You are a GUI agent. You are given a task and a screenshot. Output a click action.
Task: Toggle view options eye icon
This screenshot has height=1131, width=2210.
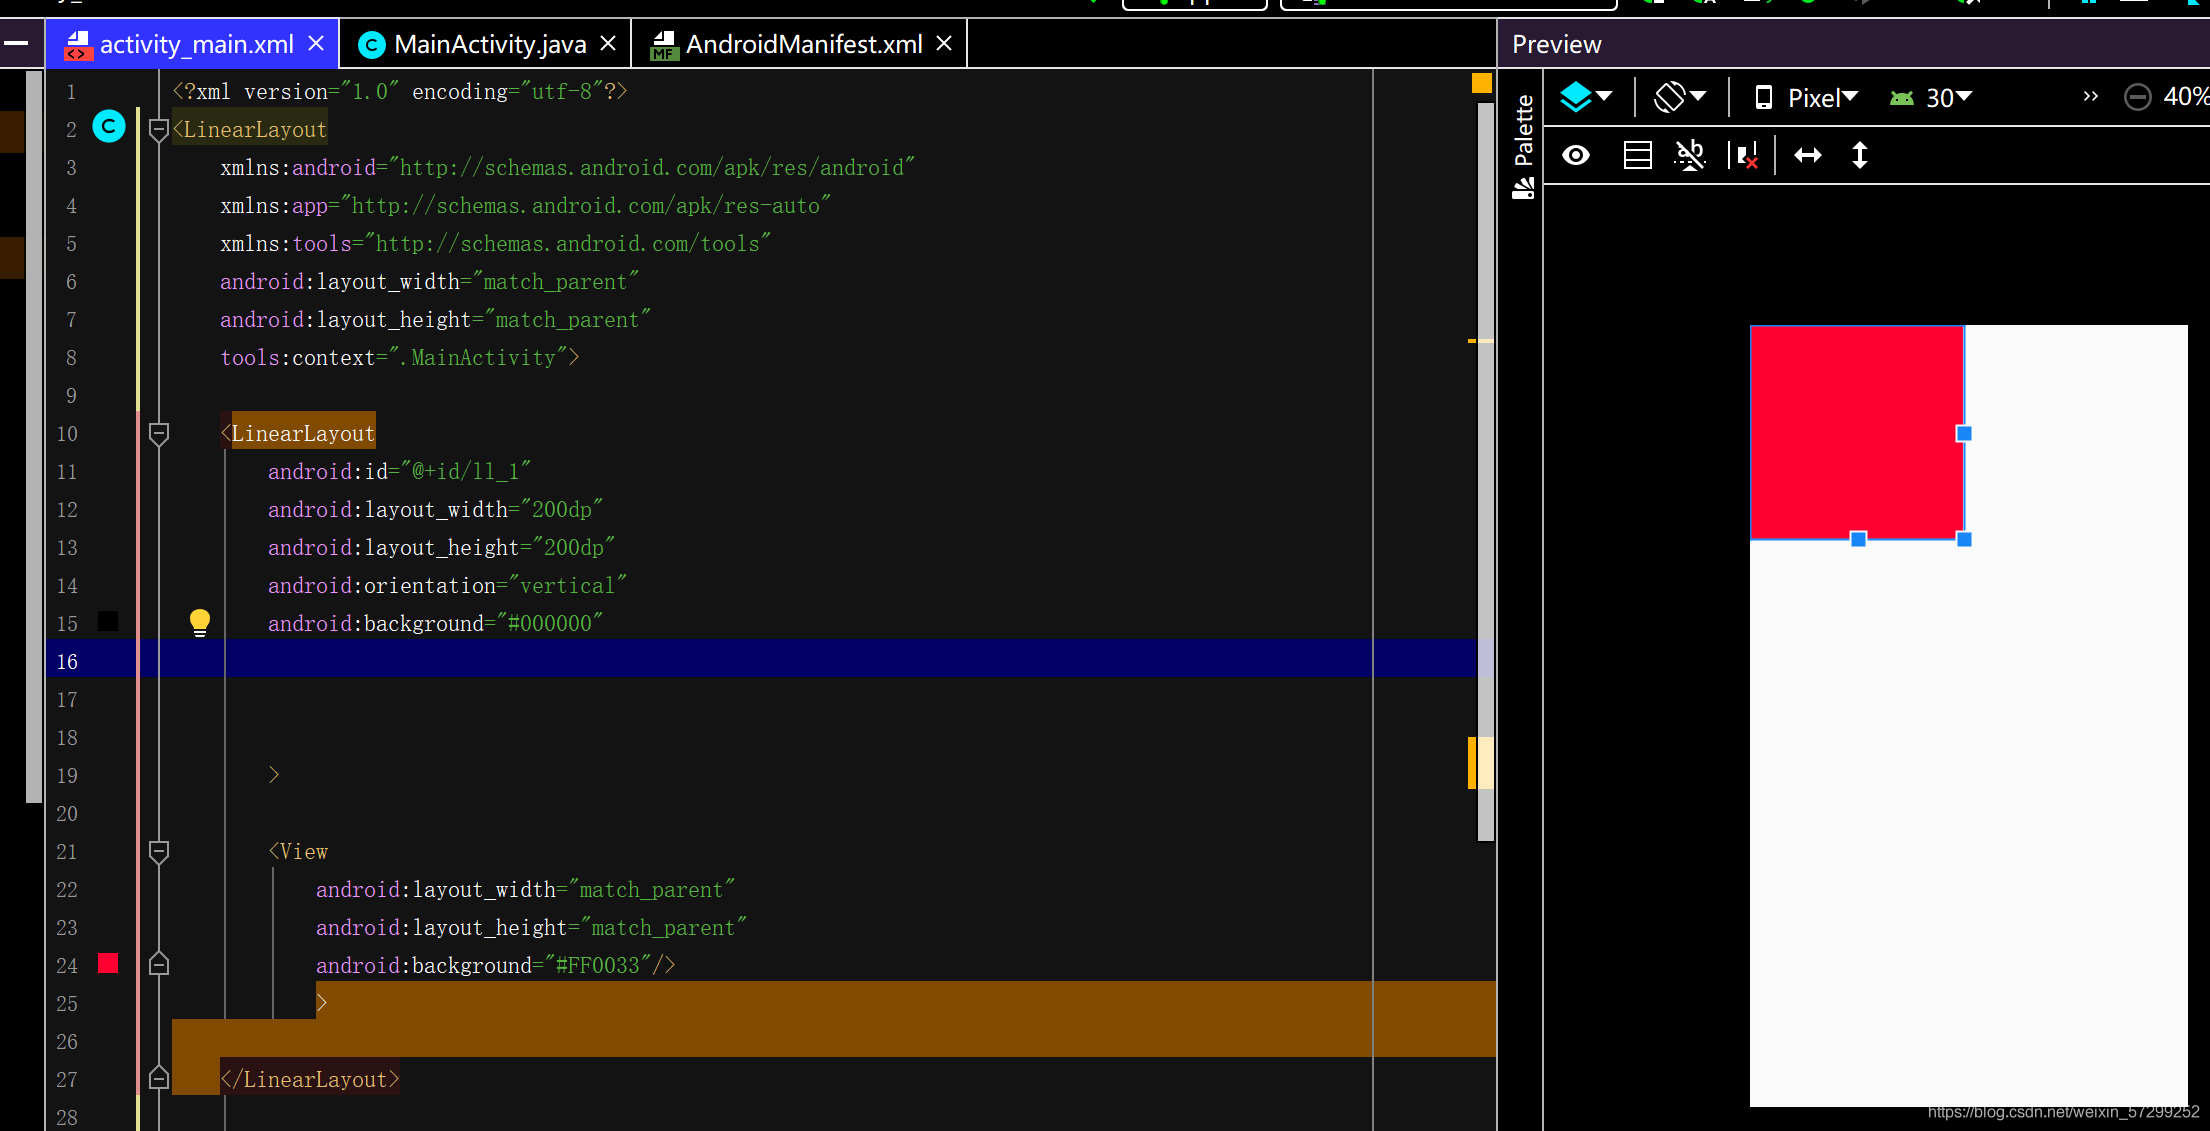(x=1576, y=155)
